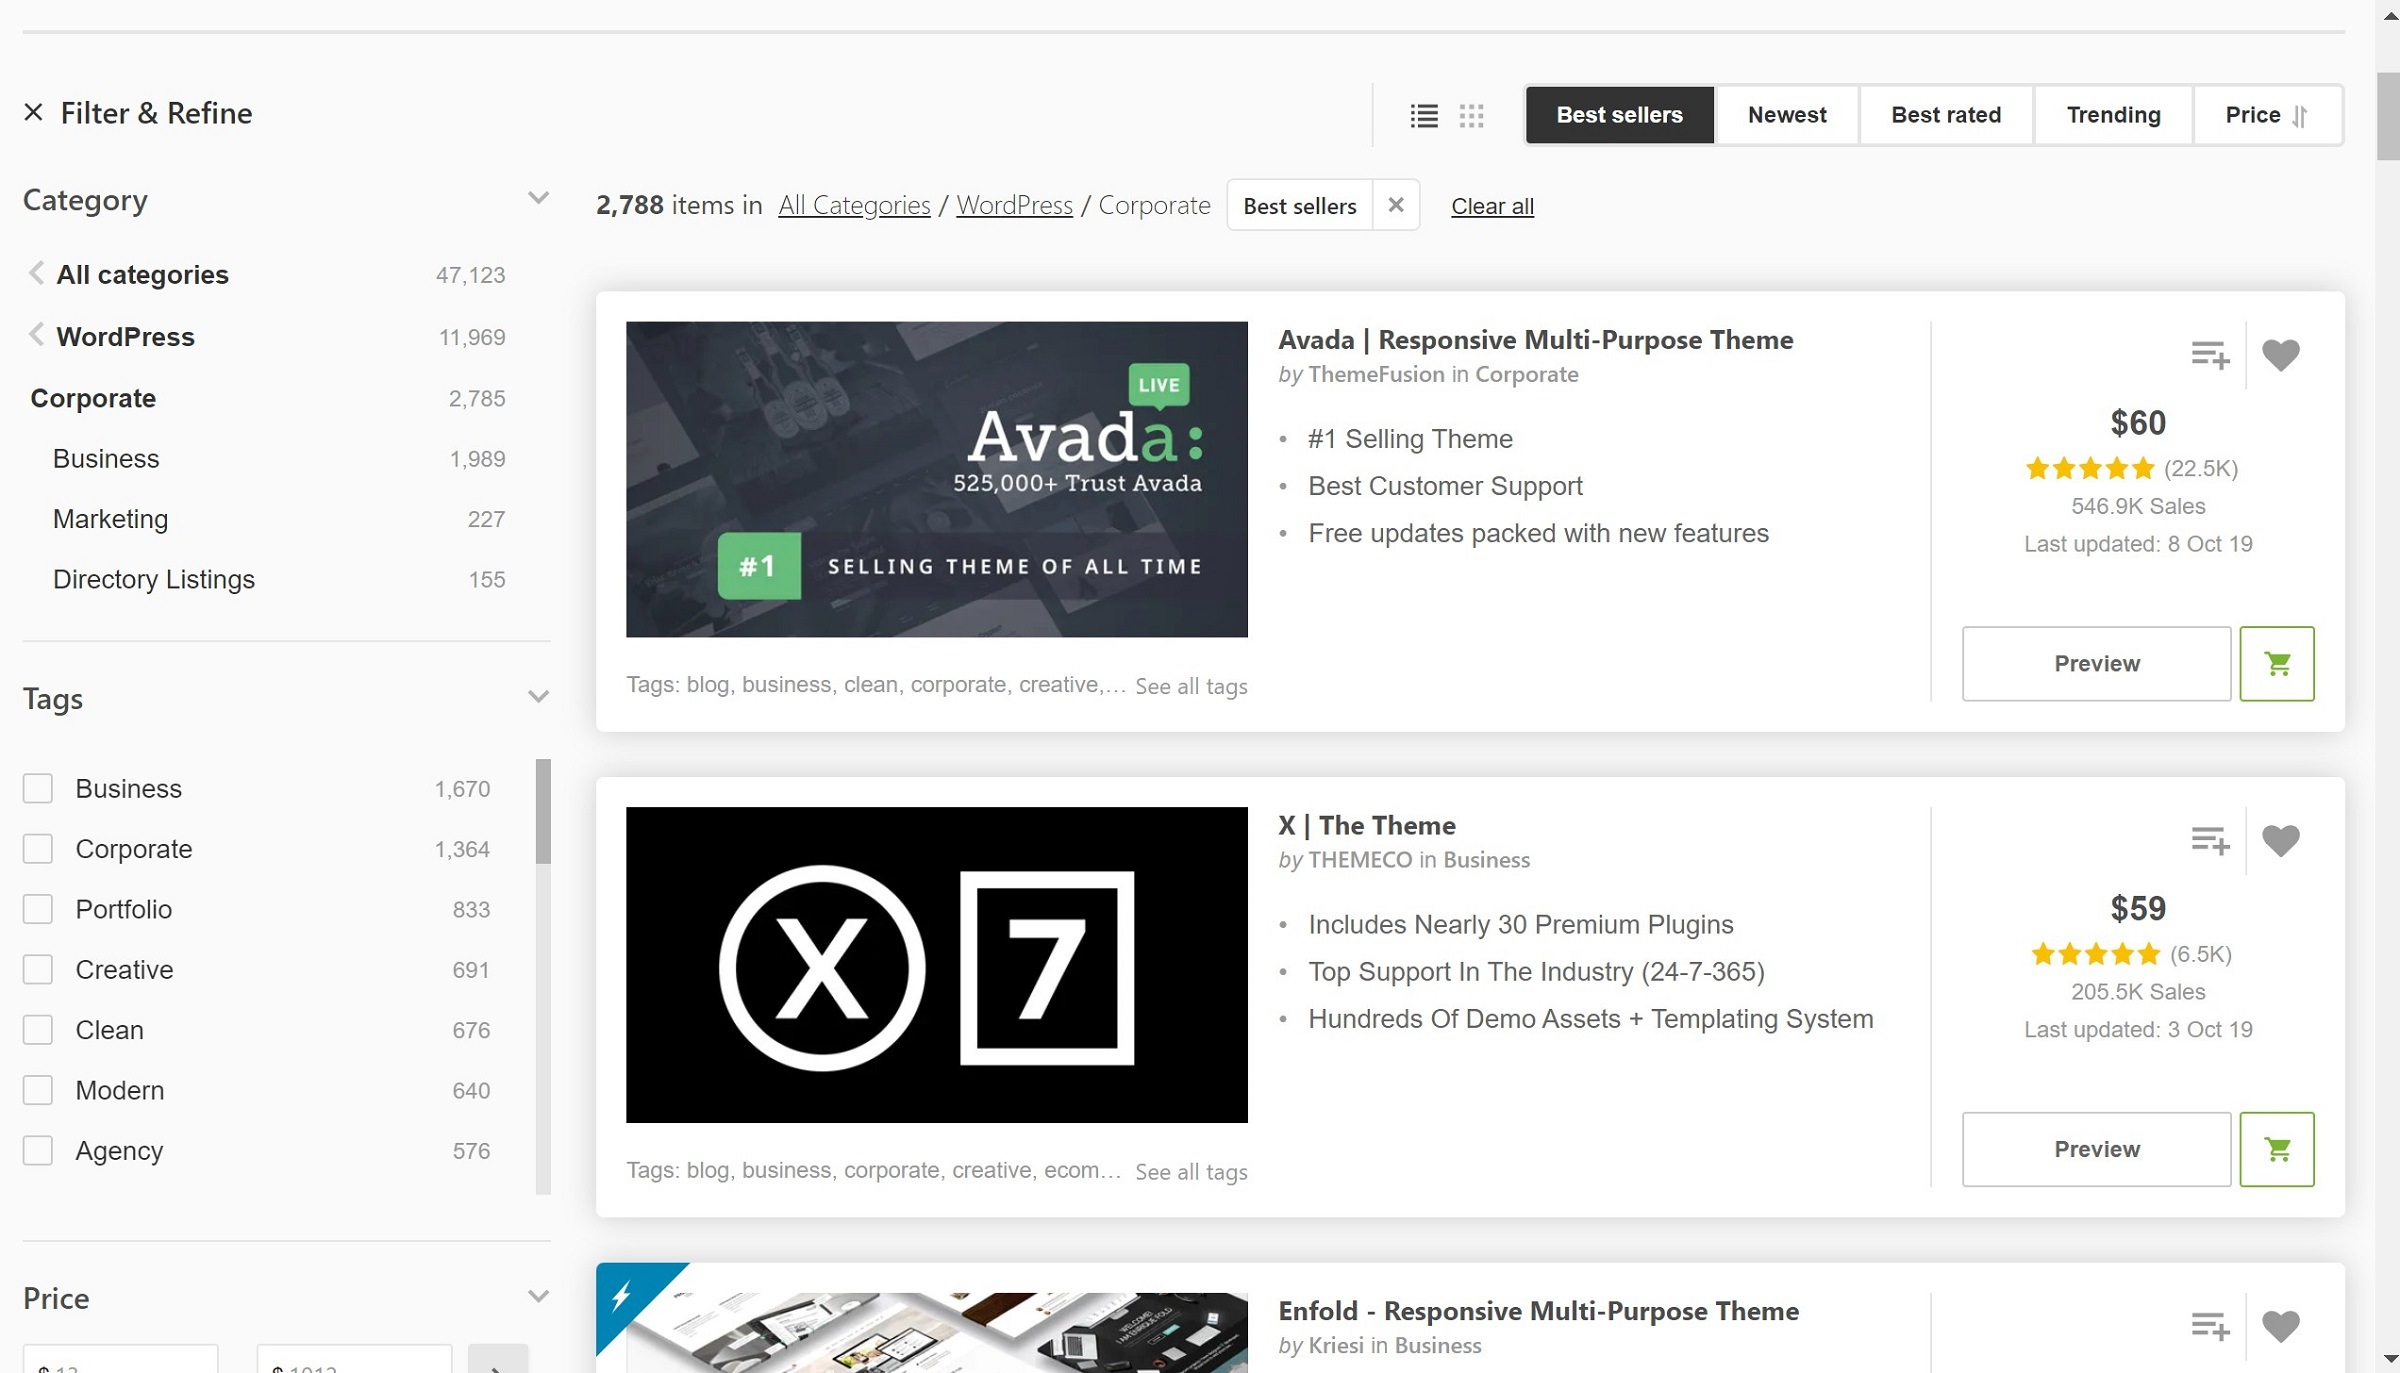2400x1373 pixels.
Task: Open Kriesi author page
Action: (x=1336, y=1345)
